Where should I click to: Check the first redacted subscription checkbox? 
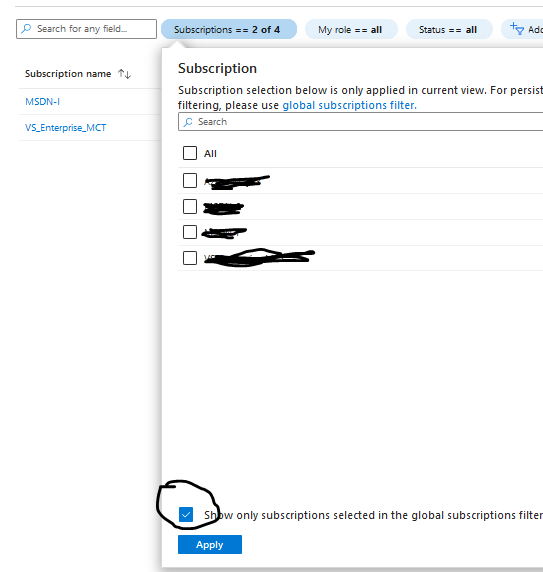190,181
